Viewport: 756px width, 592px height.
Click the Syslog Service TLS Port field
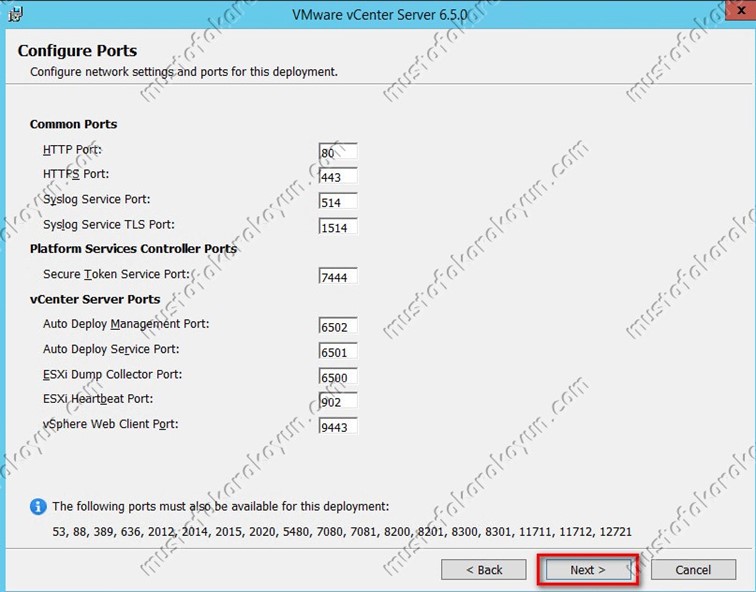point(338,227)
